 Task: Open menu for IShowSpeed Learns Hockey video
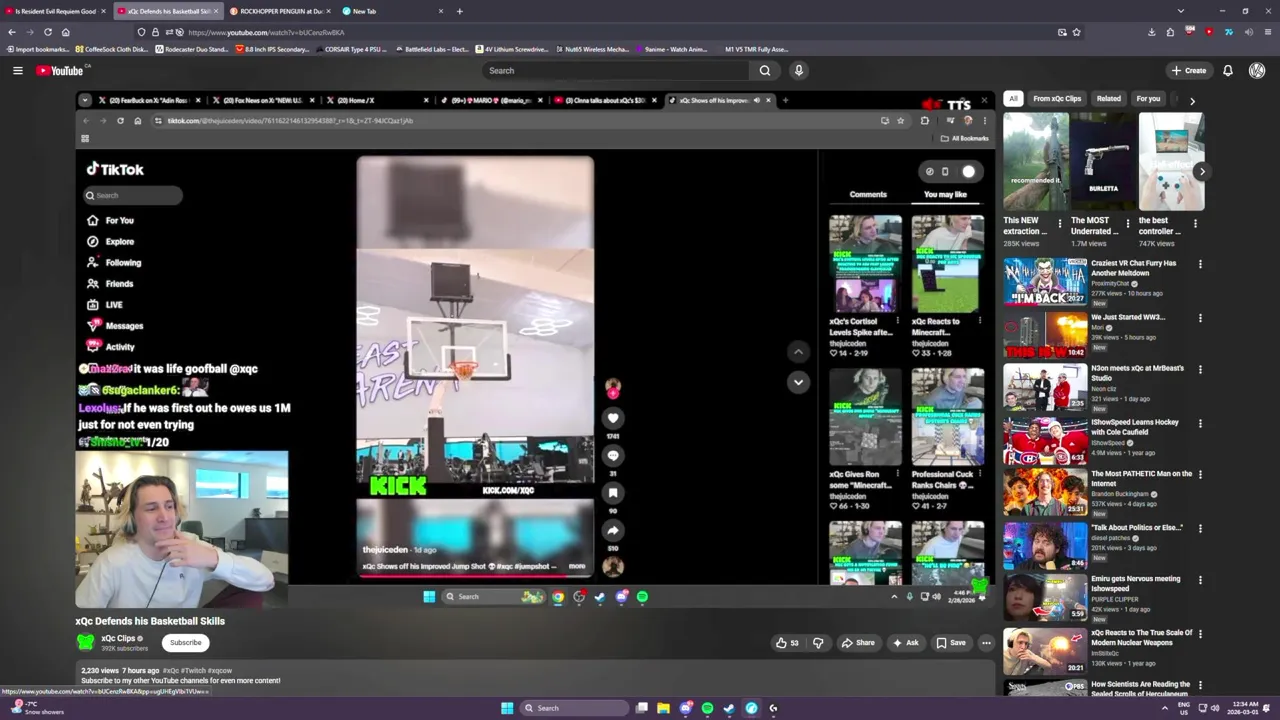[1200, 422]
